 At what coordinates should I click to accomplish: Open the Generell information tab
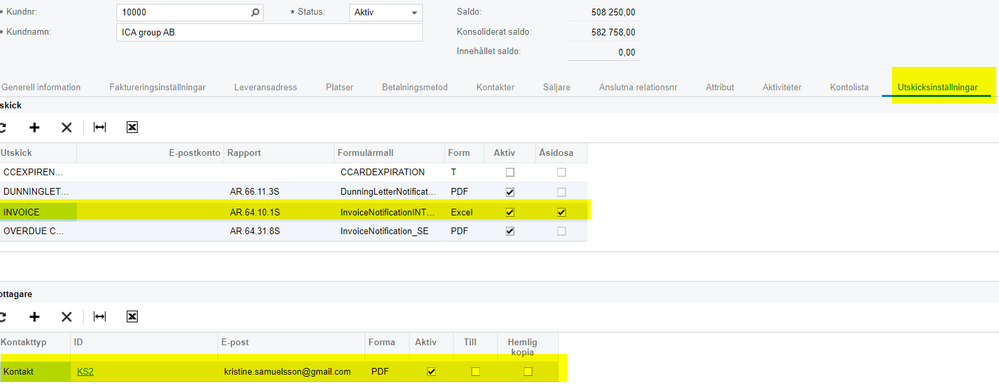tap(41, 87)
